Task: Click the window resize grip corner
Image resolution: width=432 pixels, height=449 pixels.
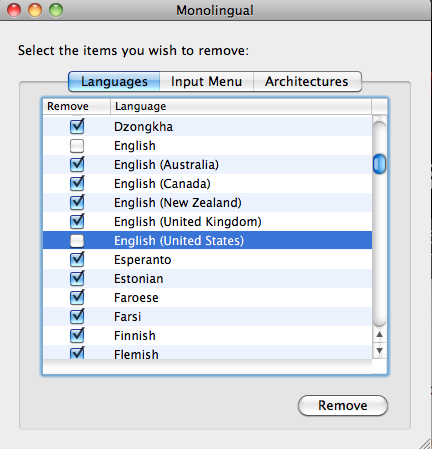Action: click(425, 443)
